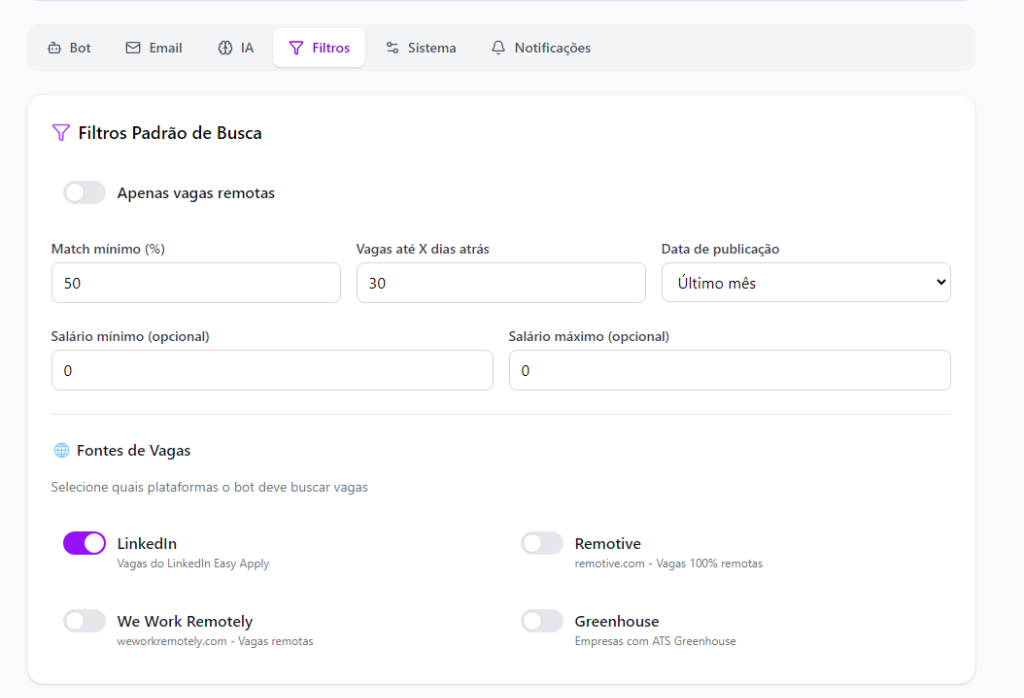Open the Data de publicação dropdown
The height and width of the screenshot is (698, 1024).
[805, 283]
